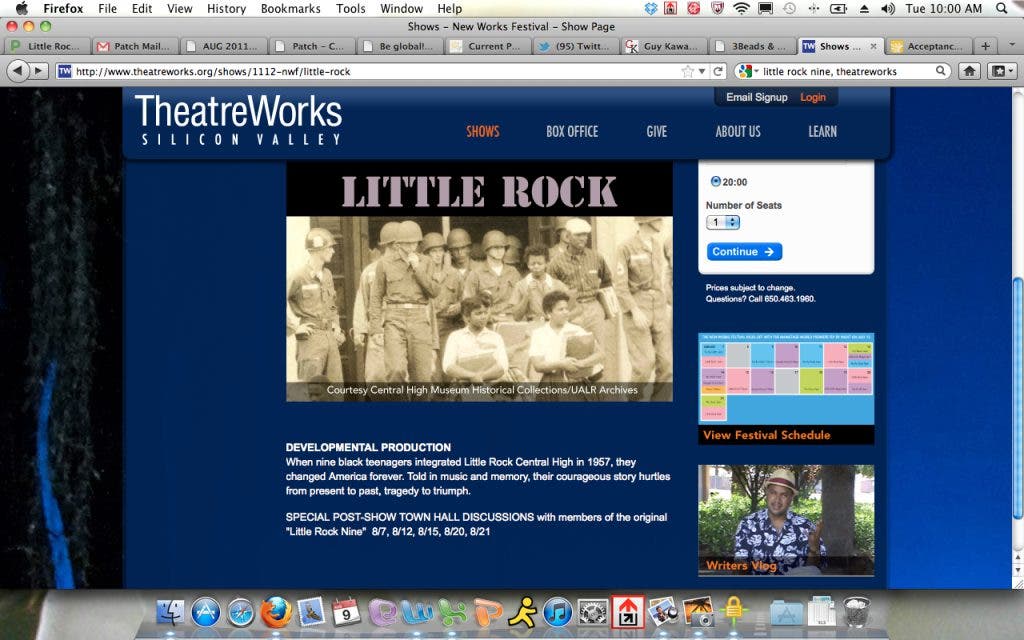Open the Number of Seats selector
The image size is (1024, 640).
722,223
